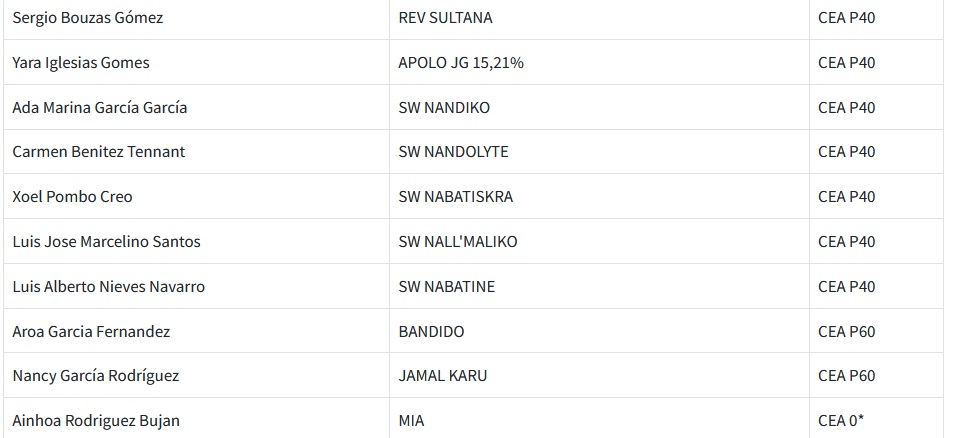Viewport: 954px width, 438px height.
Task: Click Luis Alberto Nieves Navarro cell
Action: coord(108,287)
